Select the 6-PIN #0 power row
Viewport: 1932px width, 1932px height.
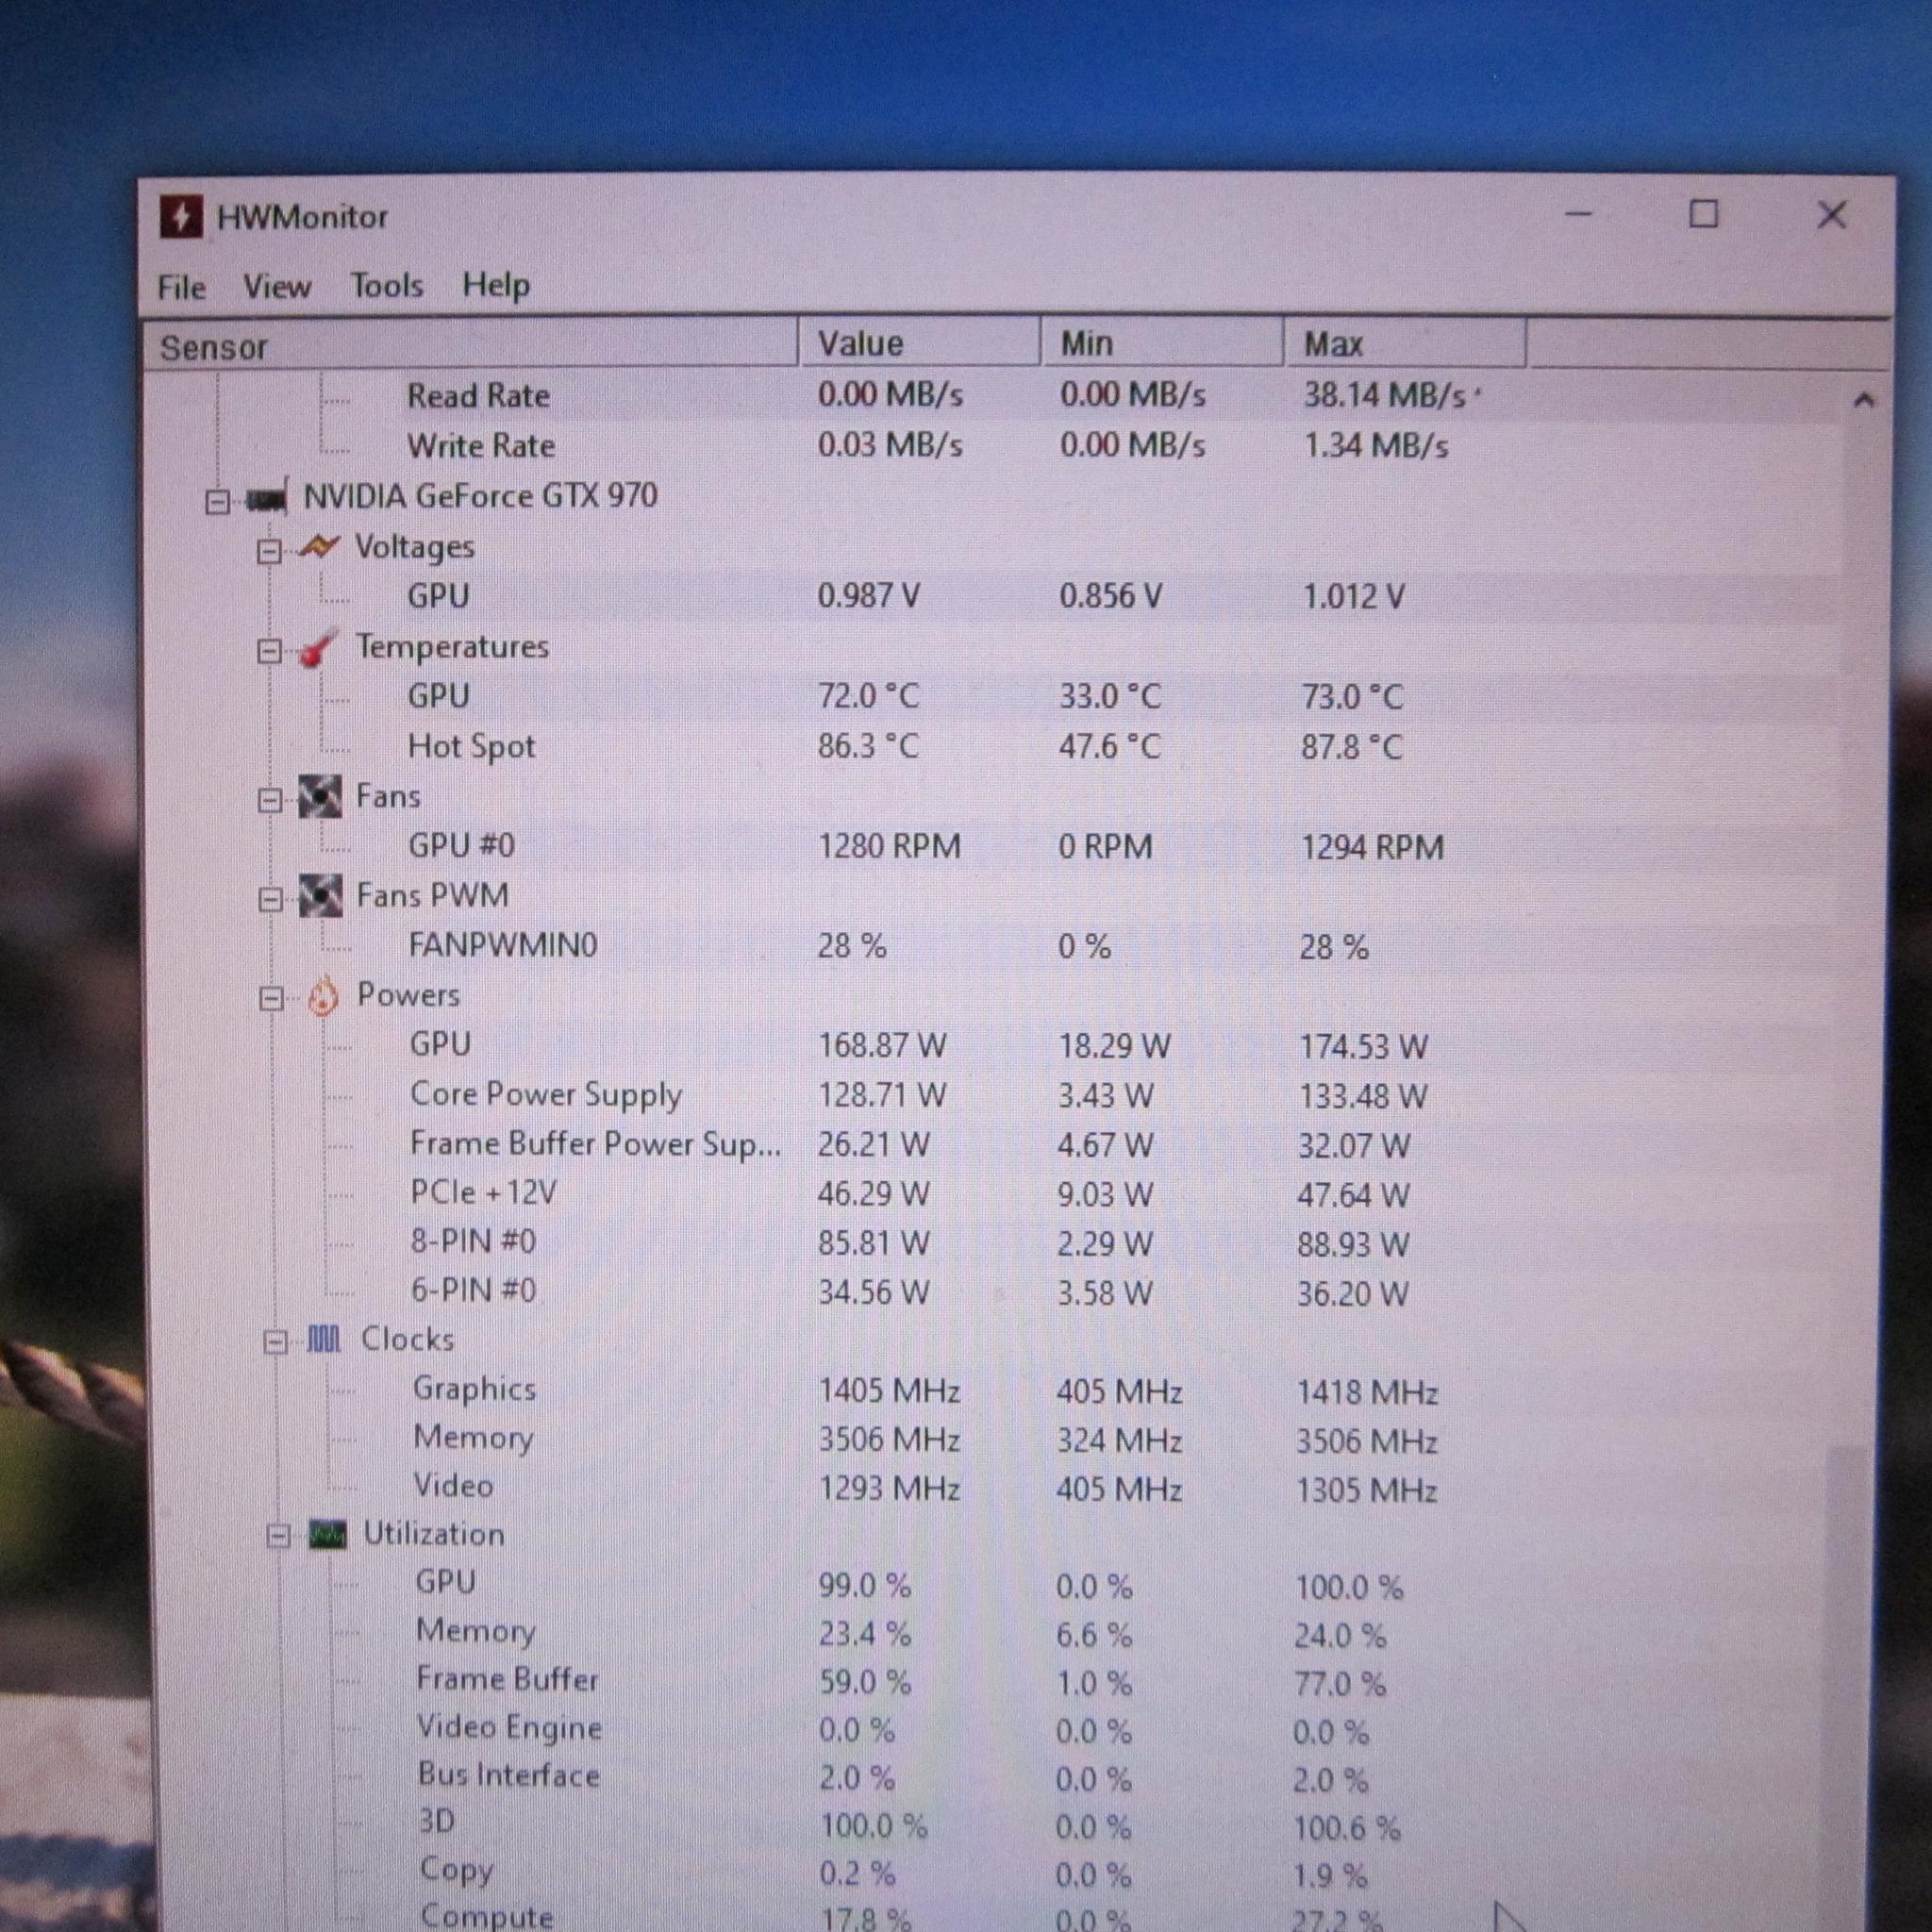click(995, 1291)
